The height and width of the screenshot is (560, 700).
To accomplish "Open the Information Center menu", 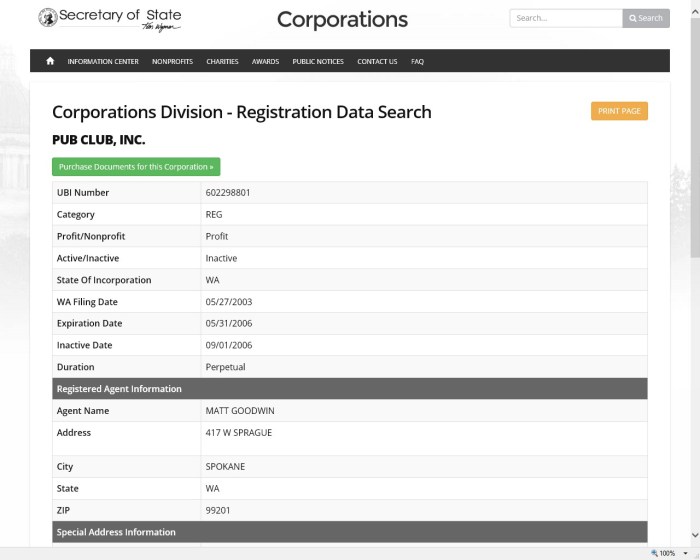I will point(103,62).
